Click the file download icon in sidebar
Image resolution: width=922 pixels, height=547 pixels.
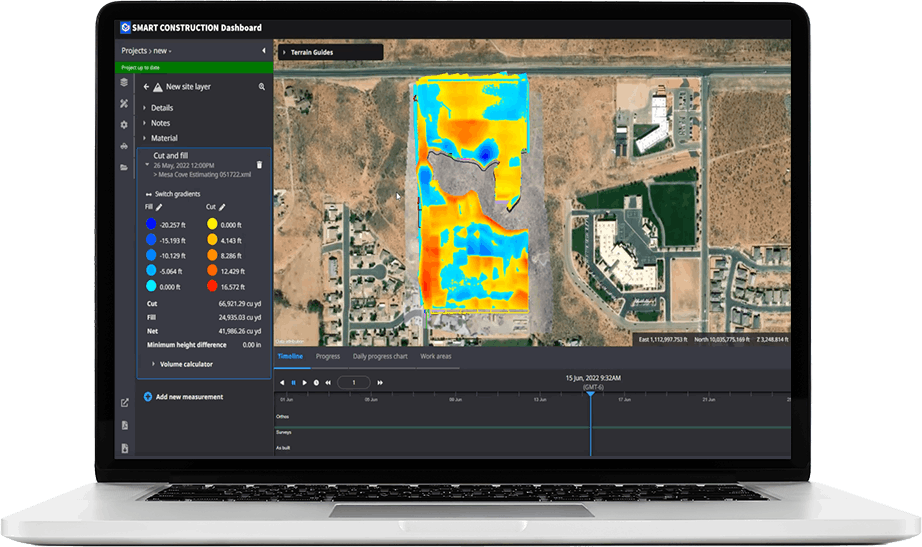[125, 448]
